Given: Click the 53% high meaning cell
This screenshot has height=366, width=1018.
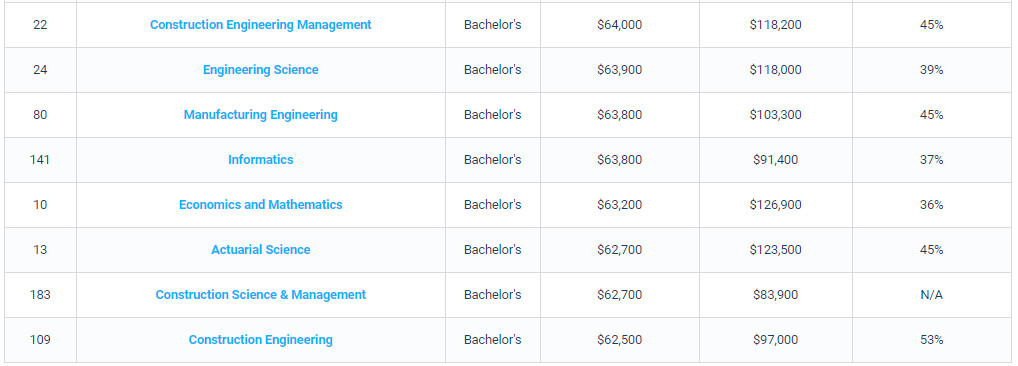Looking at the screenshot, I should pyautogui.click(x=931, y=339).
